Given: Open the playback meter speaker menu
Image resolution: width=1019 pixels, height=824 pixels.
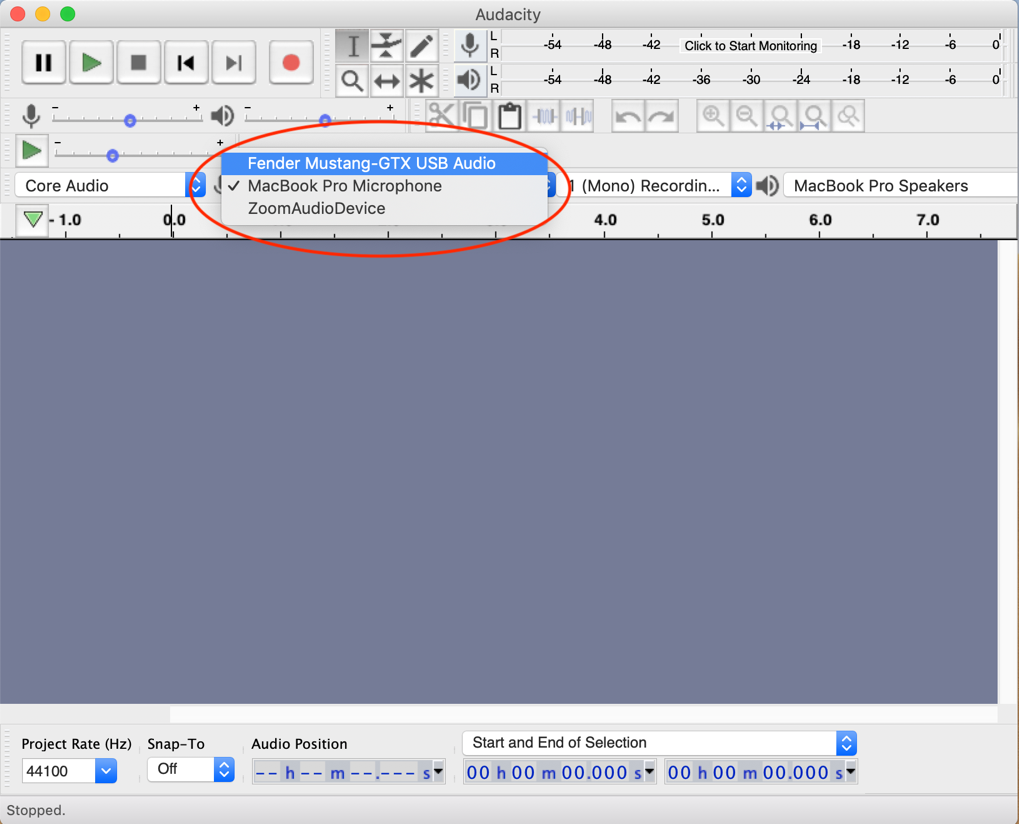Looking at the screenshot, I should 470,80.
